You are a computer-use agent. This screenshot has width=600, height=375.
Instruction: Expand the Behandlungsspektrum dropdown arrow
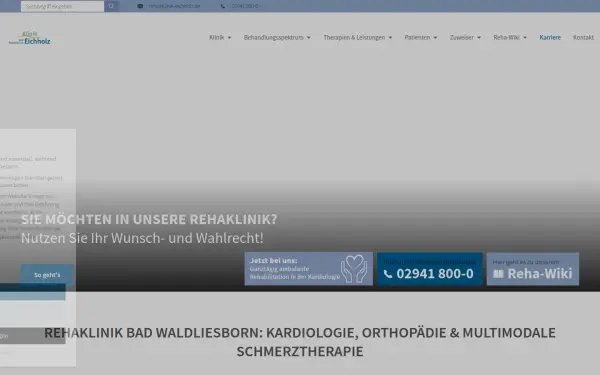click(308, 38)
